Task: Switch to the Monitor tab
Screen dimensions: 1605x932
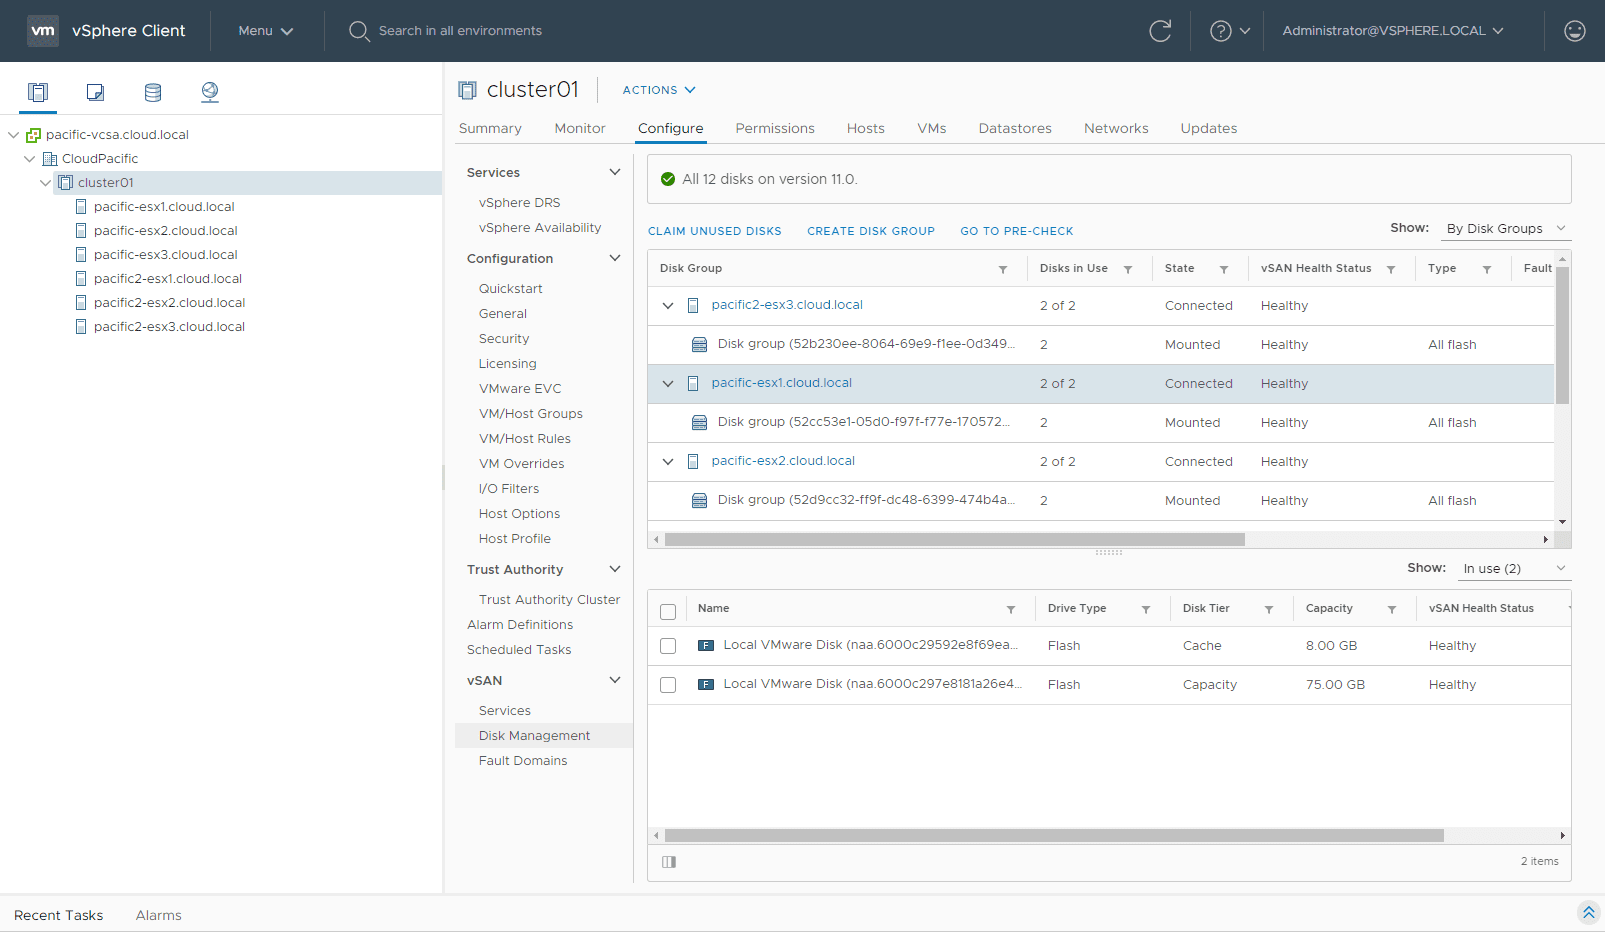Action: (580, 128)
